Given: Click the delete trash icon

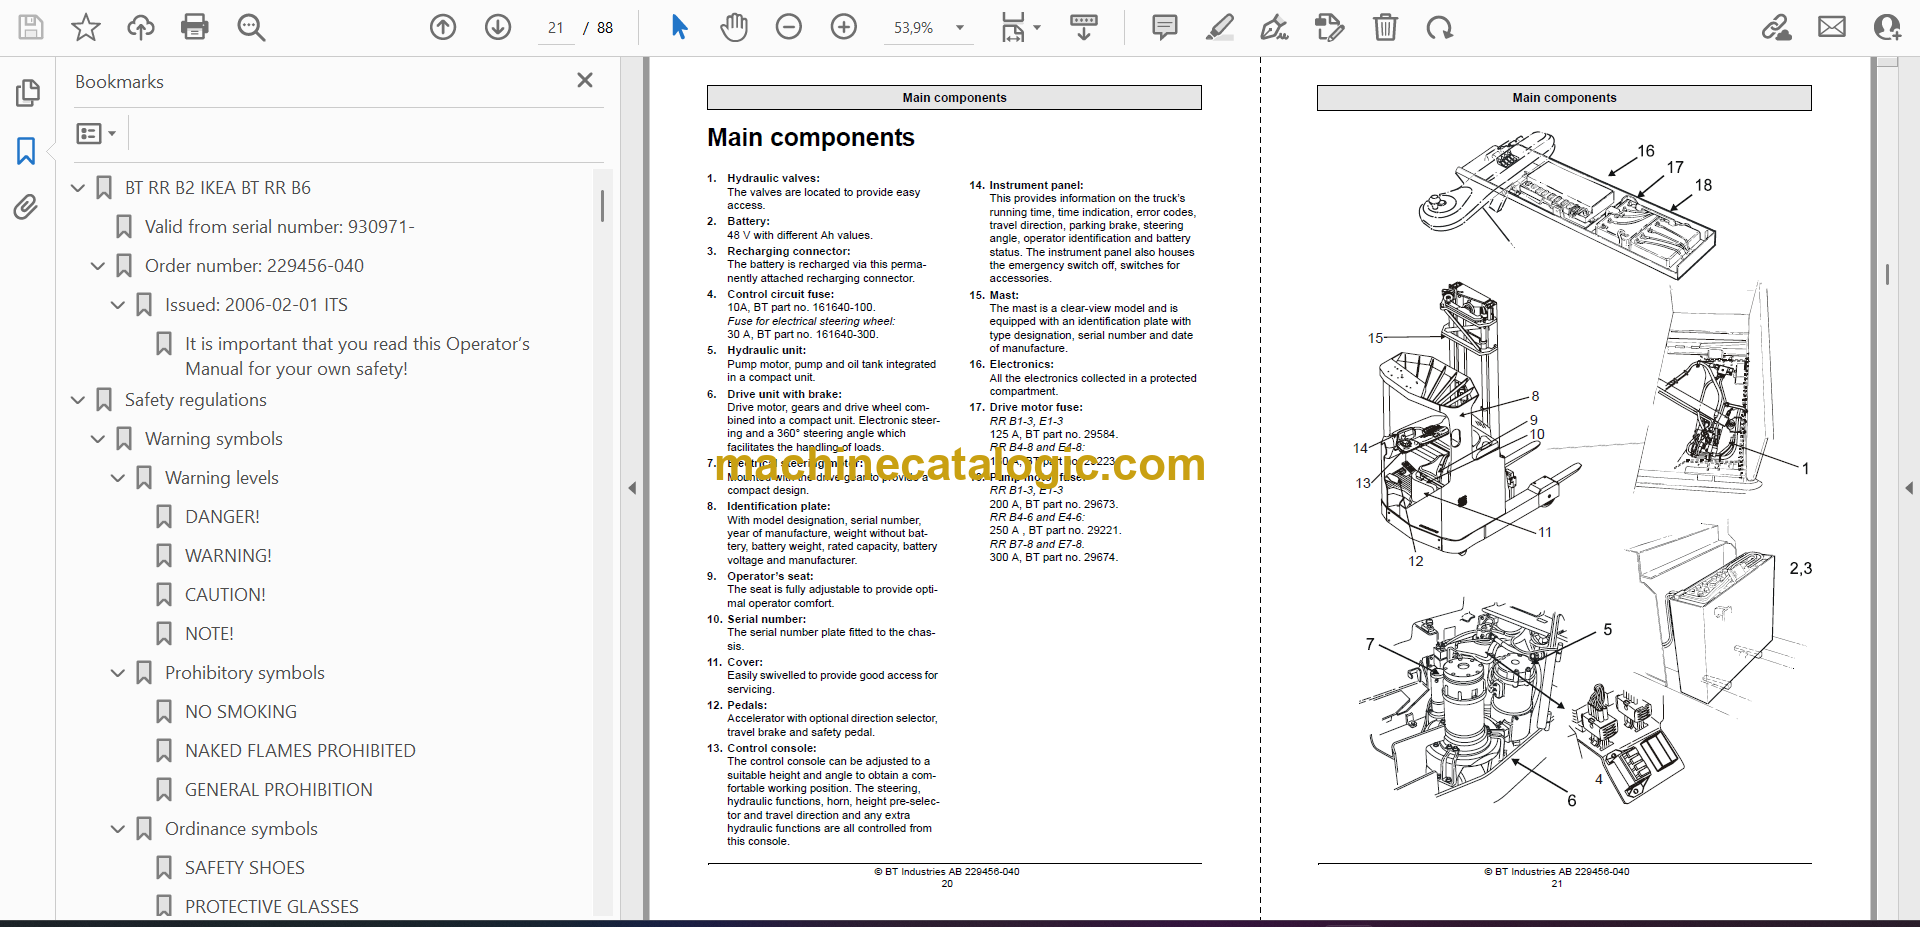Looking at the screenshot, I should (x=1385, y=27).
